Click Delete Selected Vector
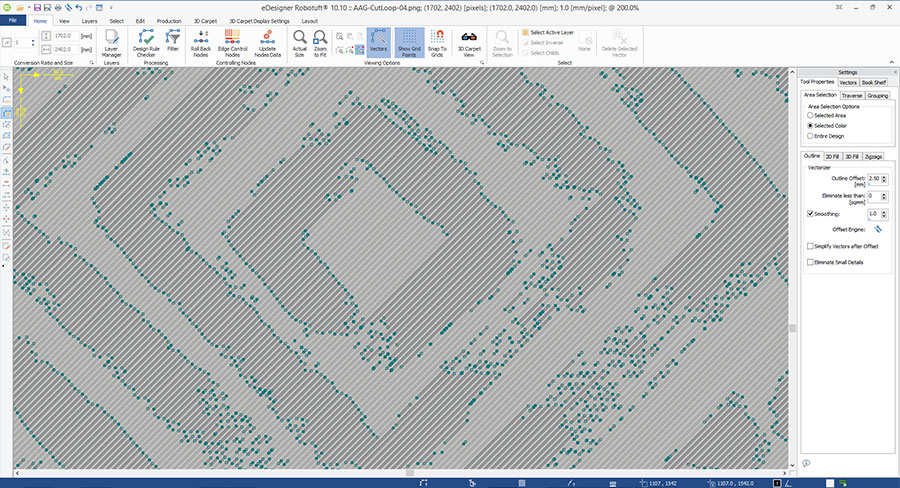 (619, 43)
